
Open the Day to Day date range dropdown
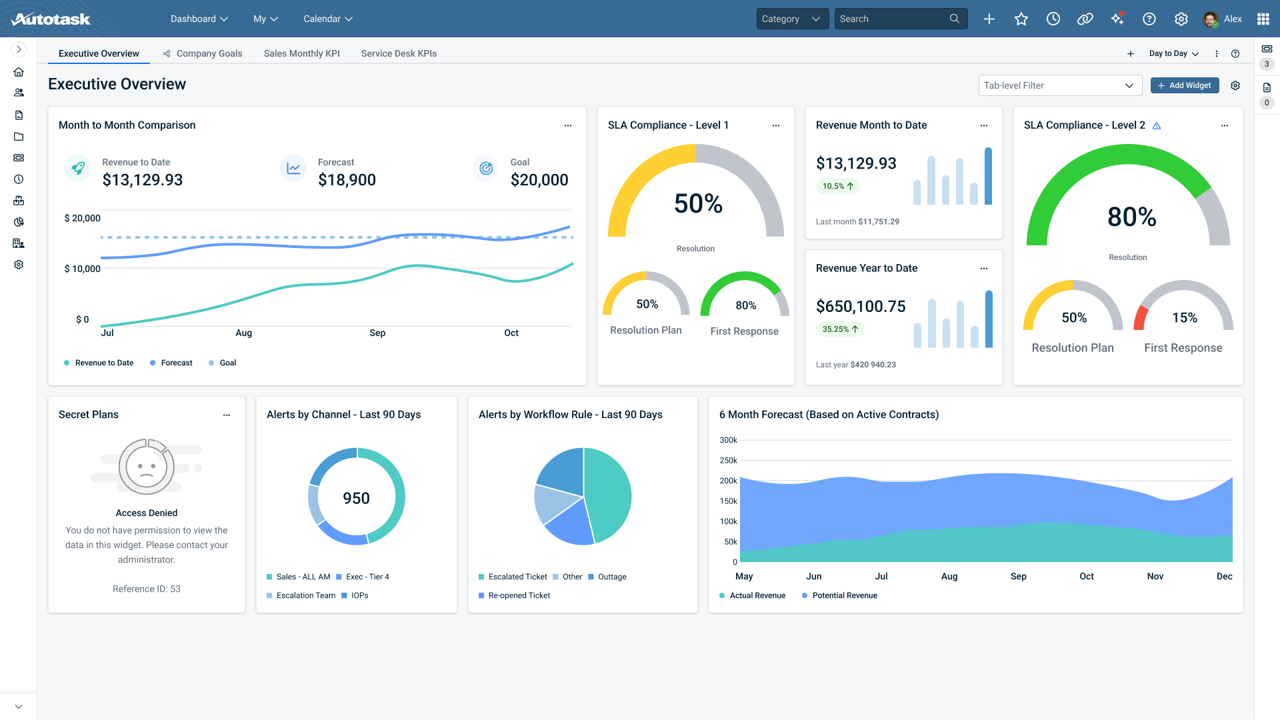click(x=1172, y=53)
